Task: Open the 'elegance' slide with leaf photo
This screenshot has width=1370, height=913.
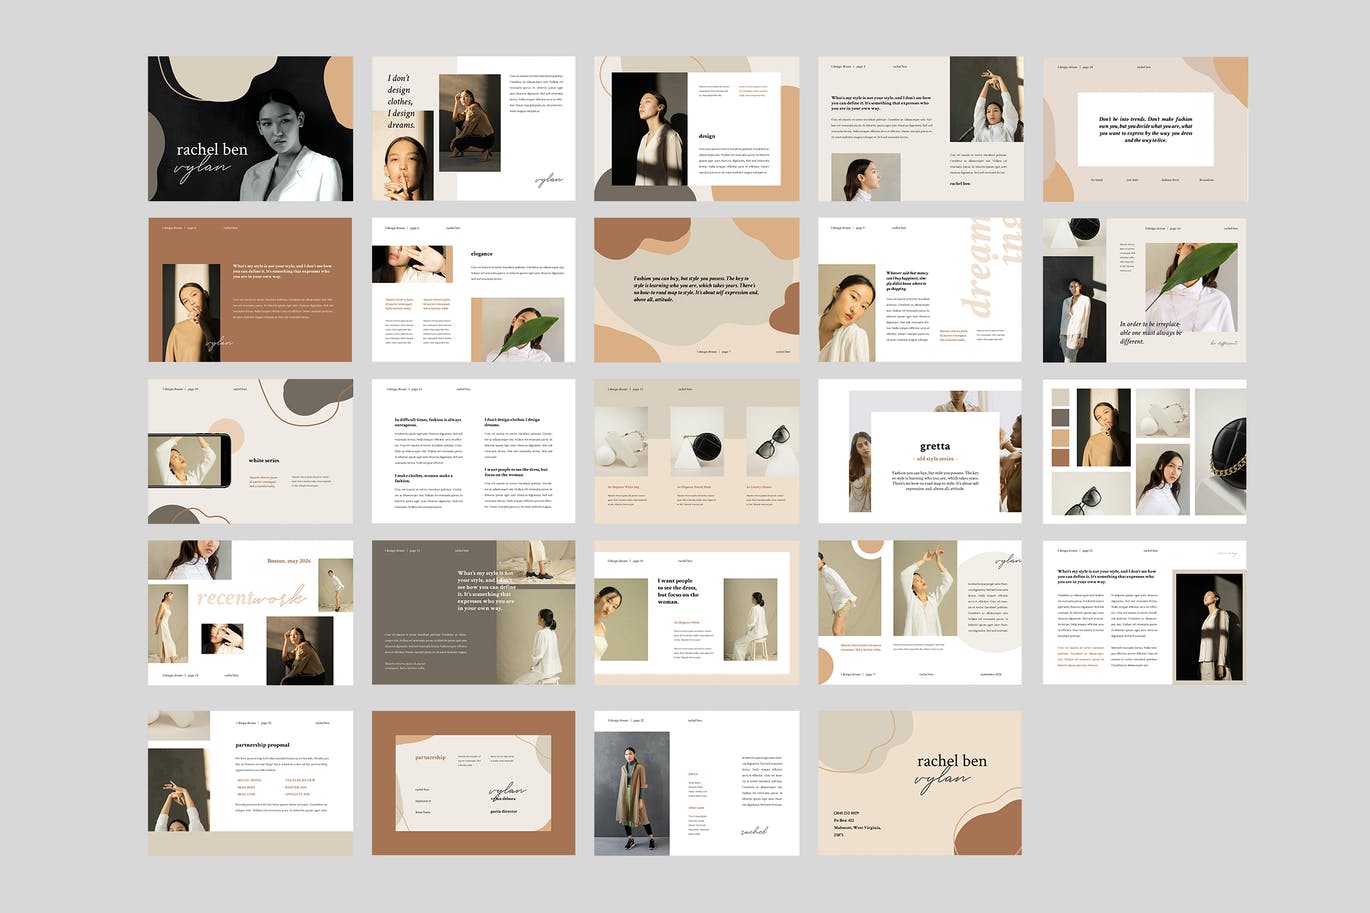Action: [x=473, y=290]
